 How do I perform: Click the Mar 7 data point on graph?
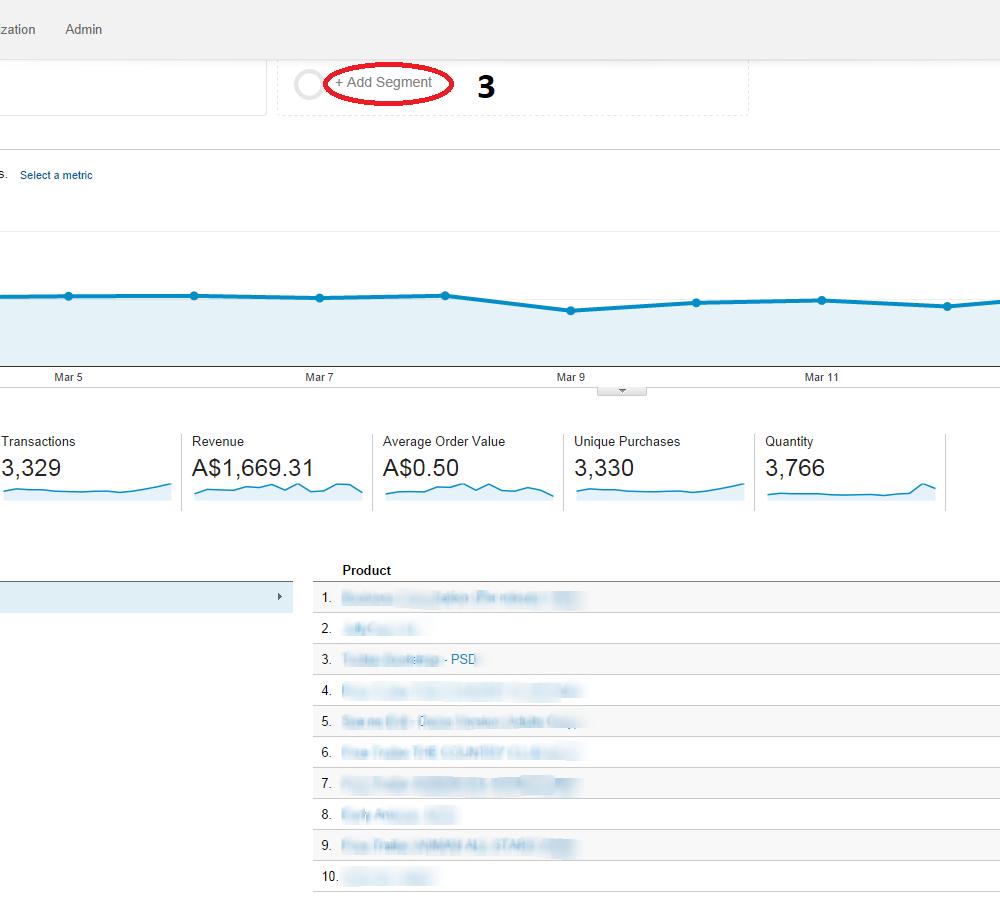319,298
